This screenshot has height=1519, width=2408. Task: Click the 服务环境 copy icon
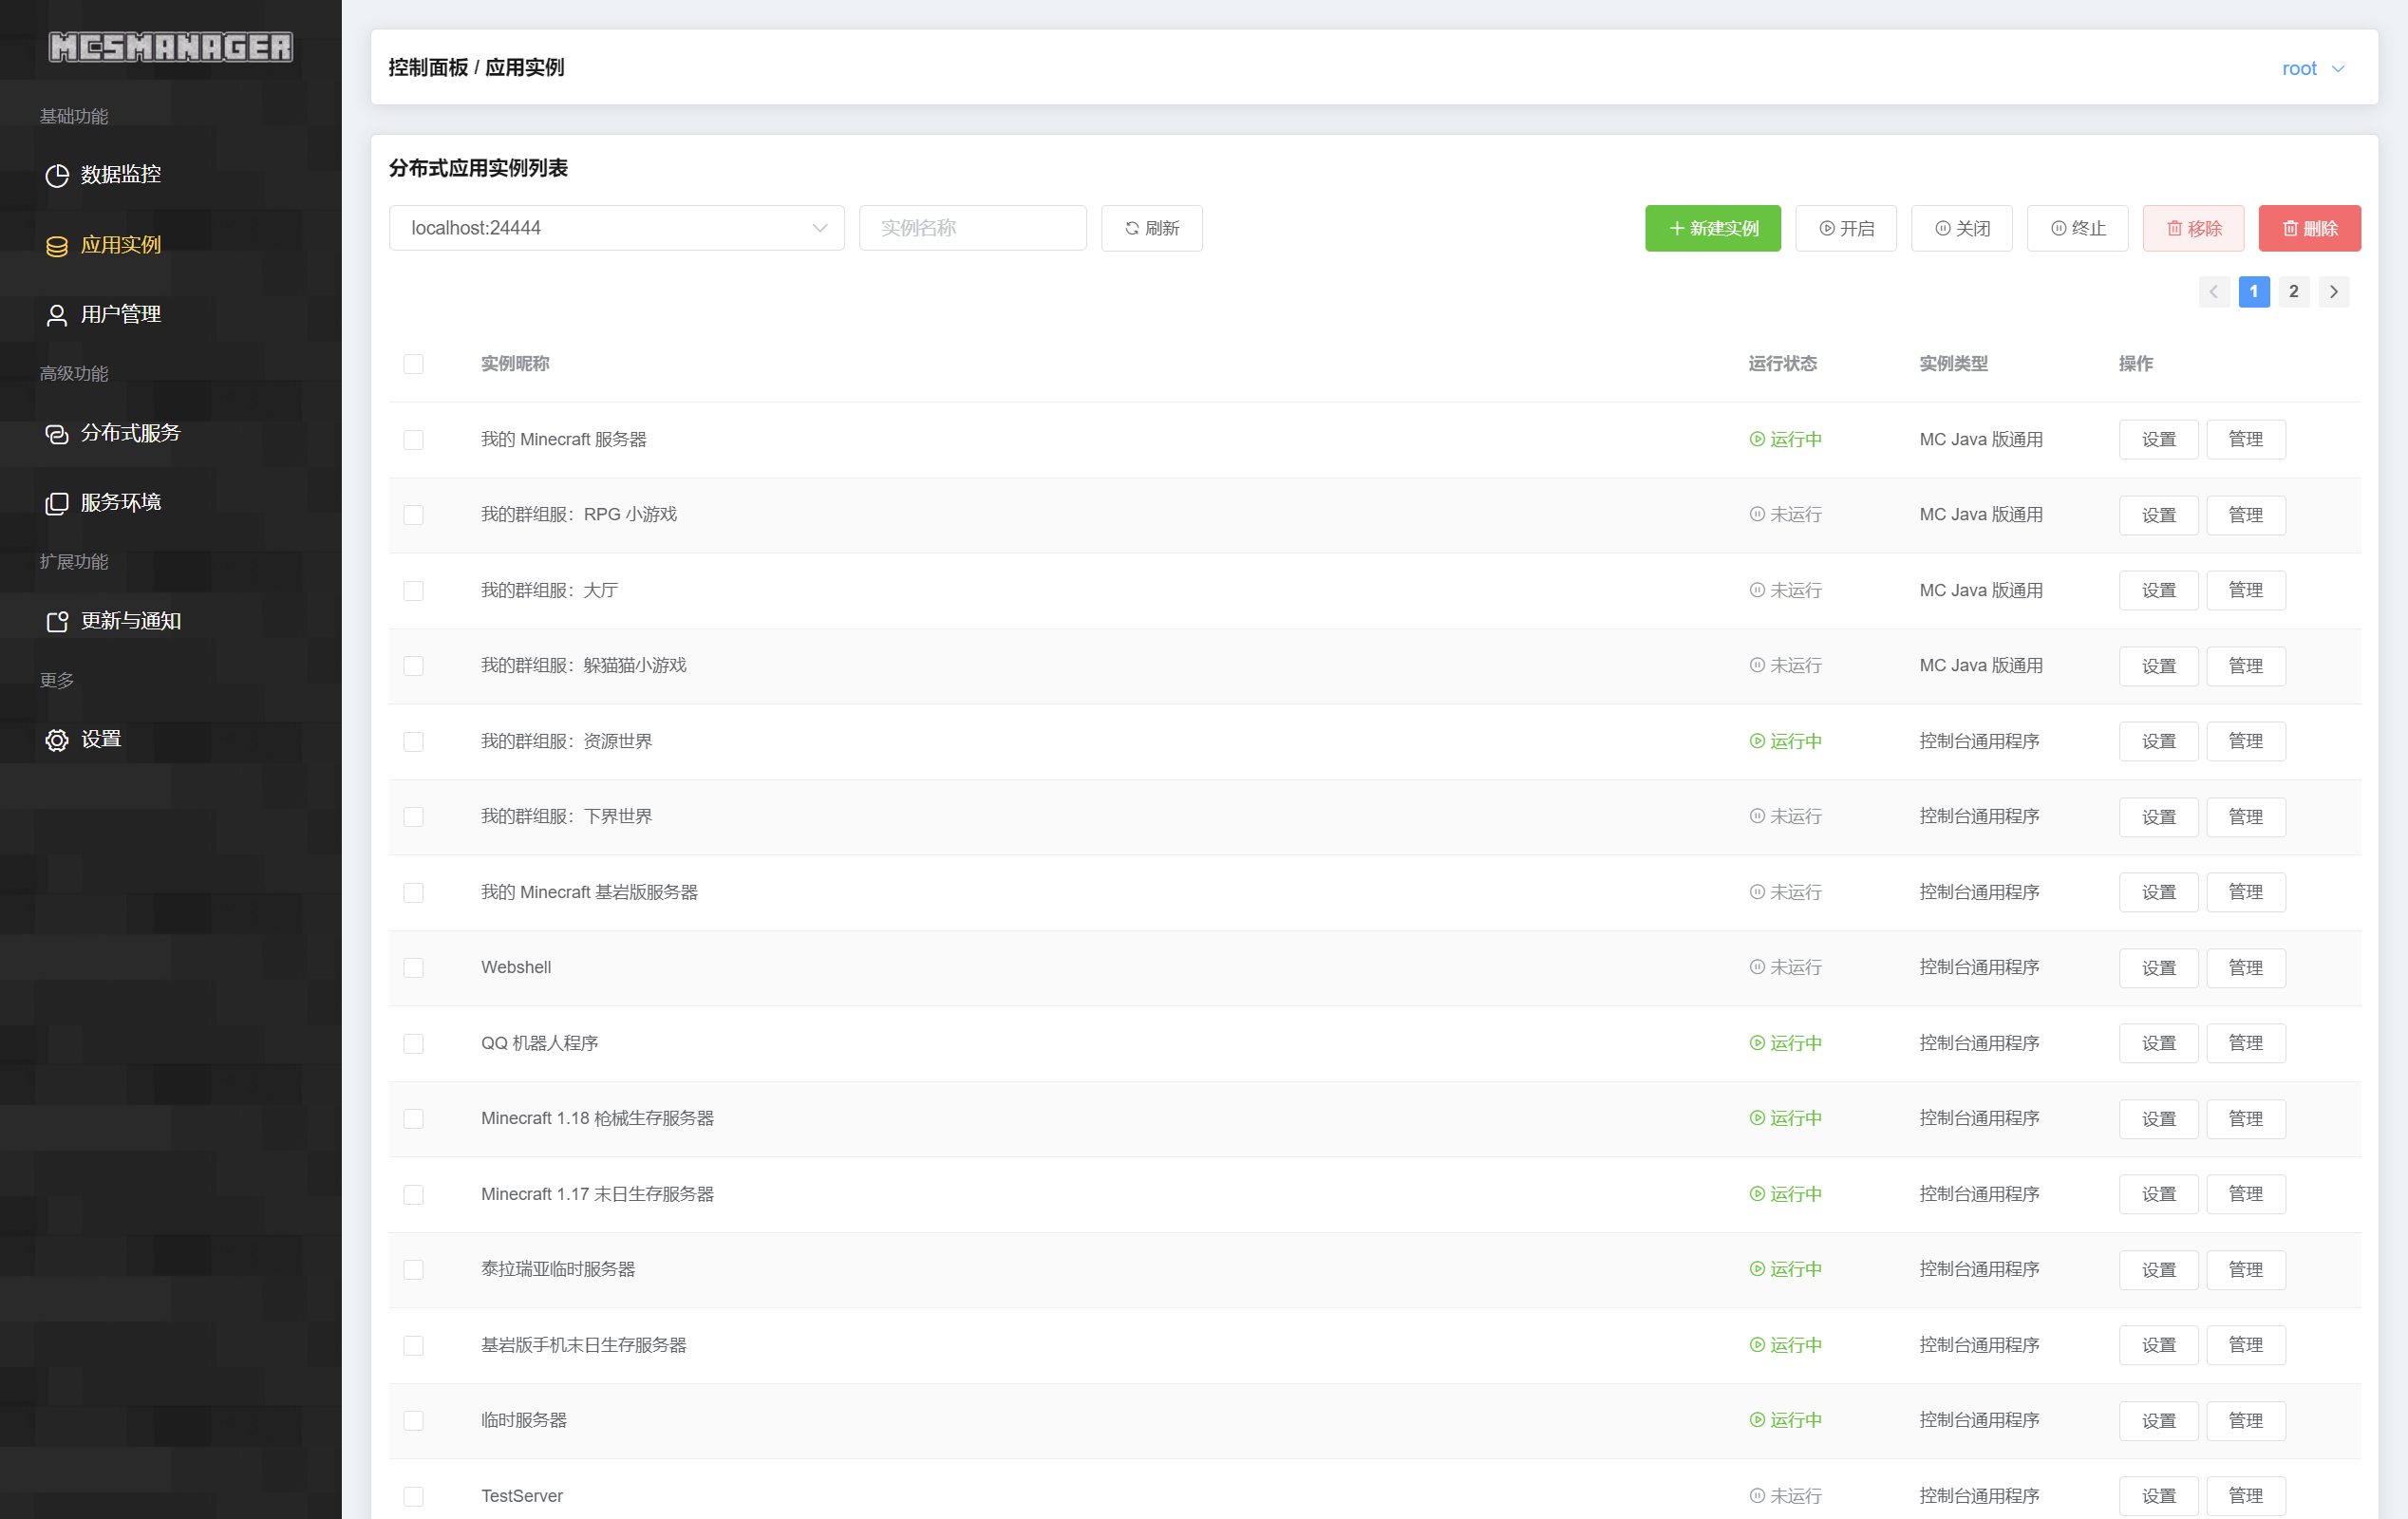pos(57,503)
